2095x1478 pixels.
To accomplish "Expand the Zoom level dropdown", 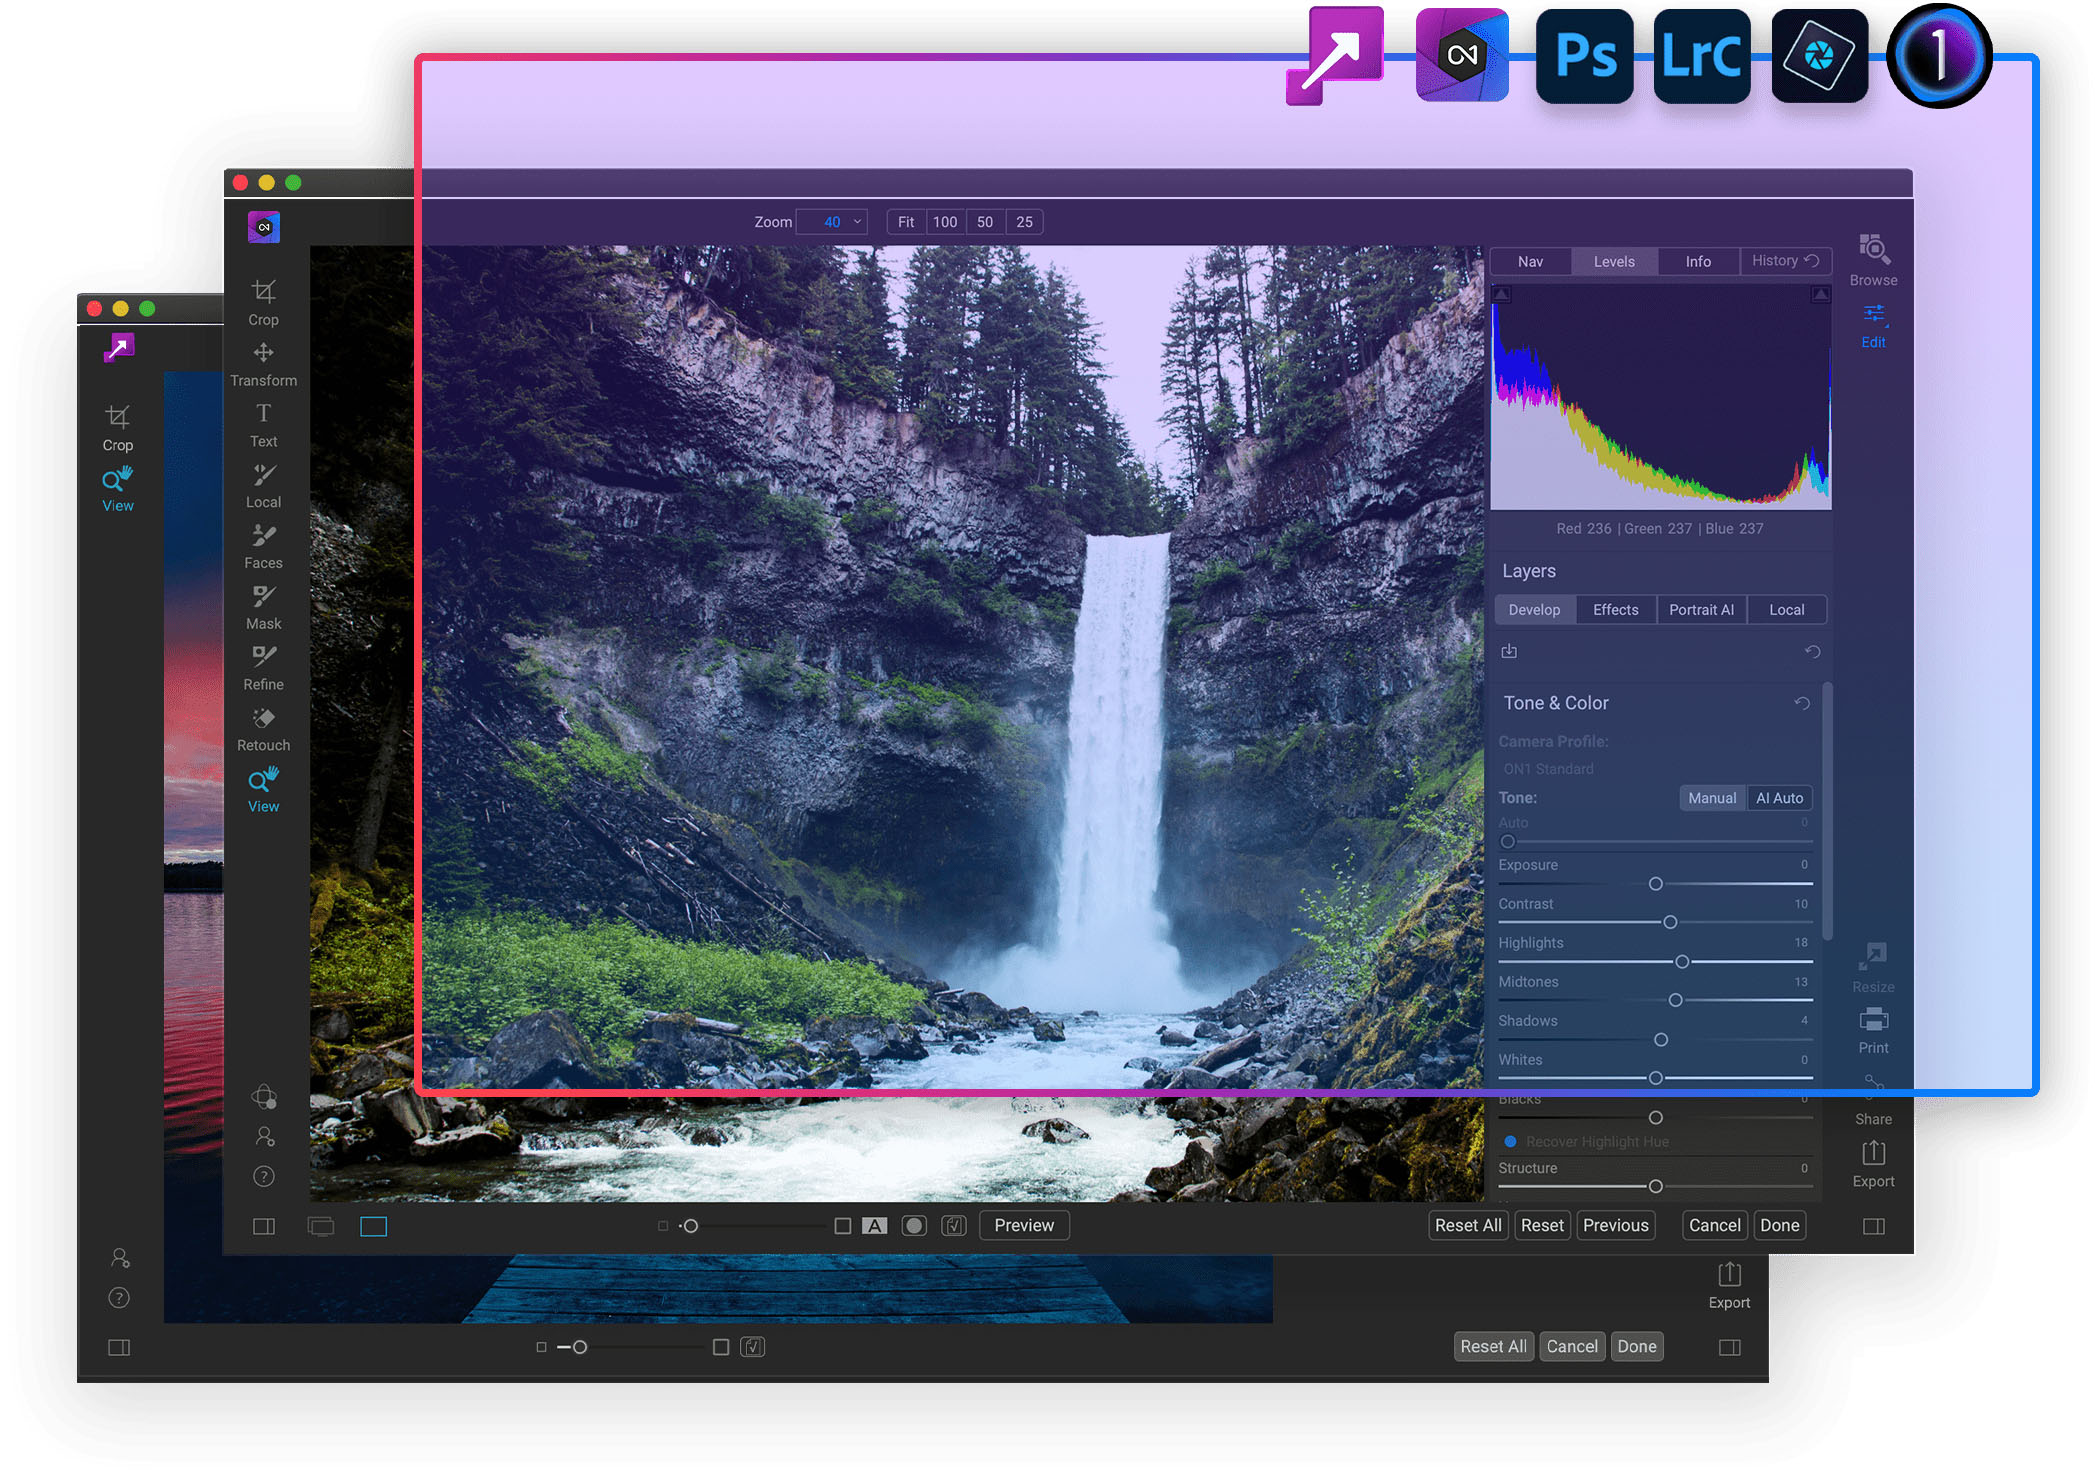I will click(x=848, y=222).
